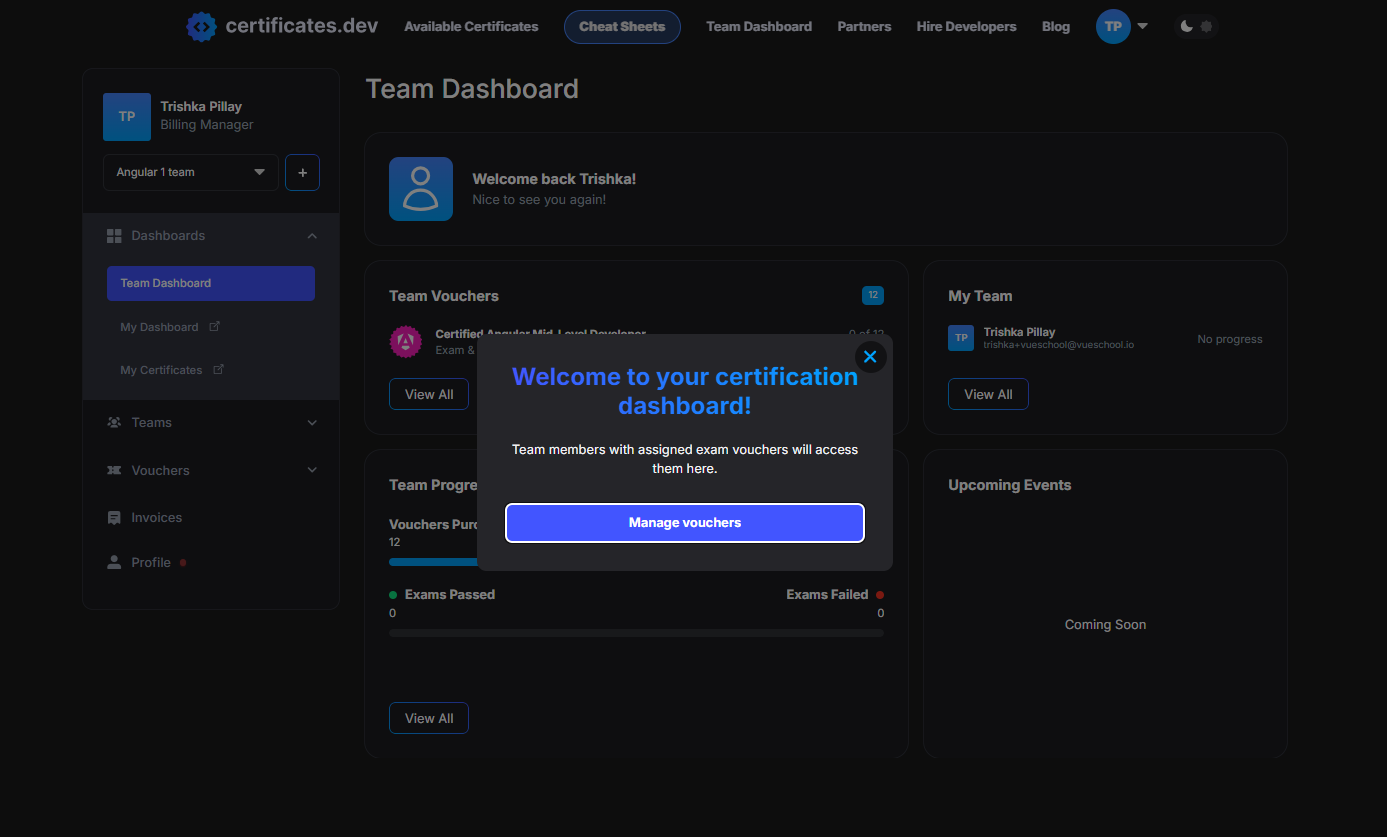Open the Angular 1 team dropdown
This screenshot has height=837, width=1387.
pyautogui.click(x=190, y=172)
